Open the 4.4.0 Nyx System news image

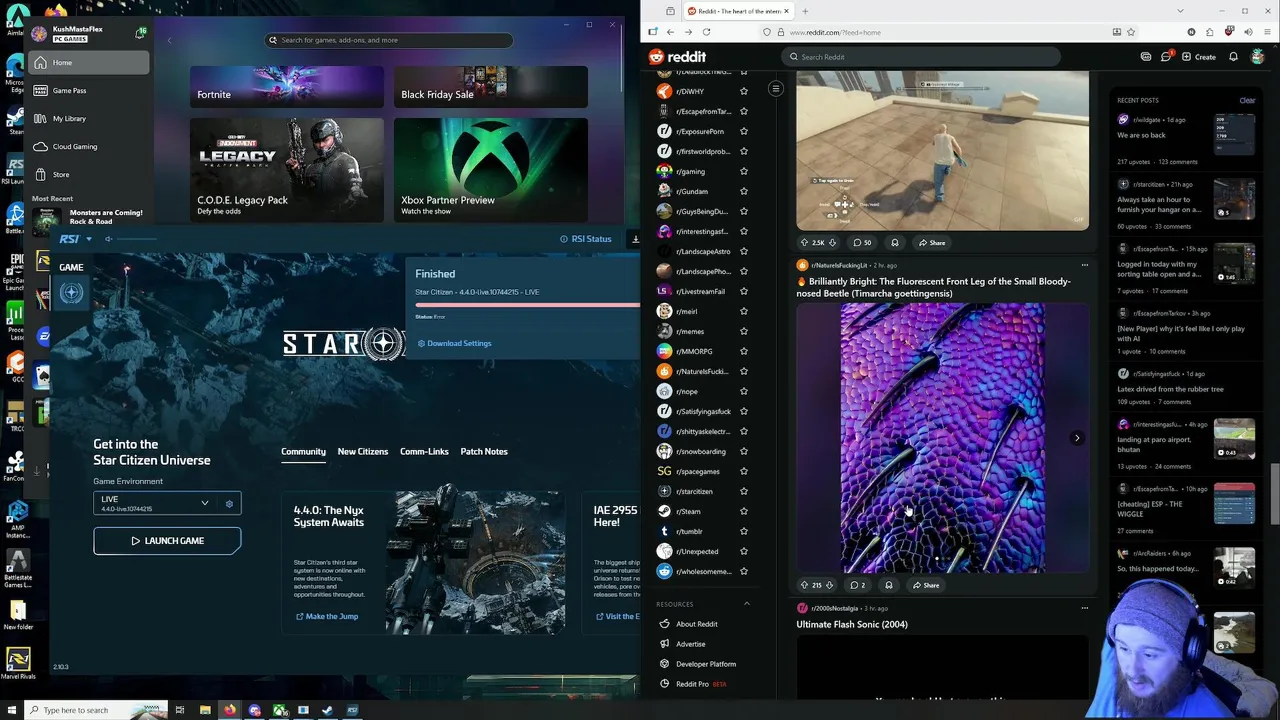coord(476,560)
